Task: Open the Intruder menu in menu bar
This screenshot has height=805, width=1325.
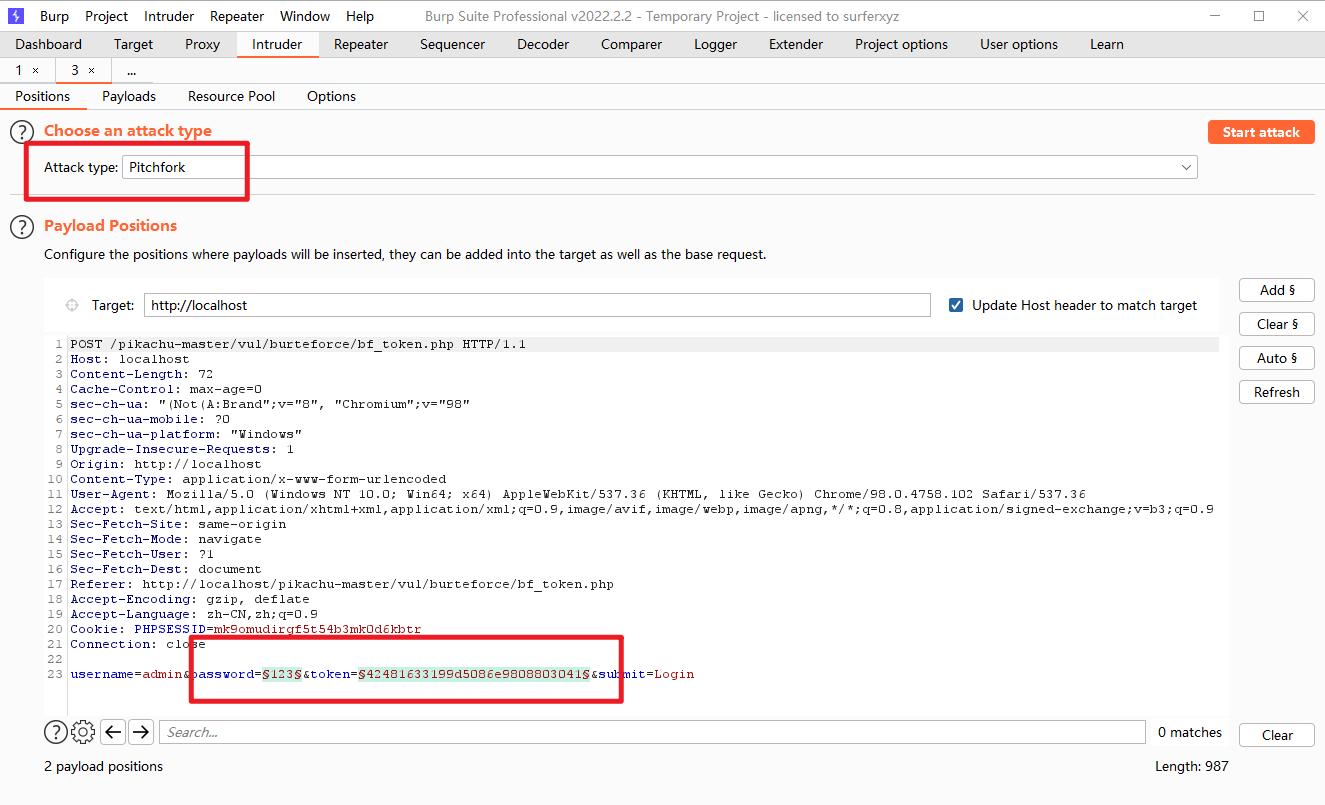Action: click(x=169, y=16)
